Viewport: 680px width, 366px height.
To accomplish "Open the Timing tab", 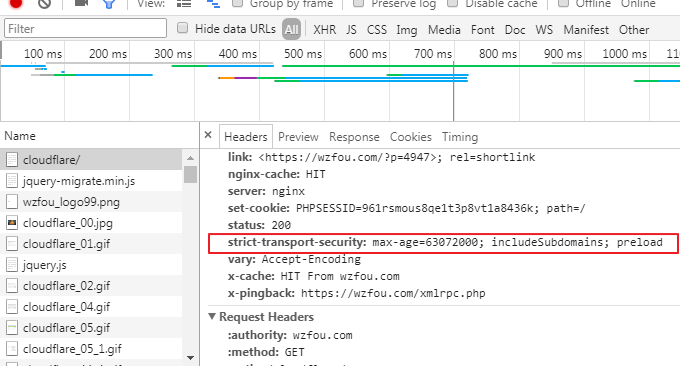I will (460, 137).
